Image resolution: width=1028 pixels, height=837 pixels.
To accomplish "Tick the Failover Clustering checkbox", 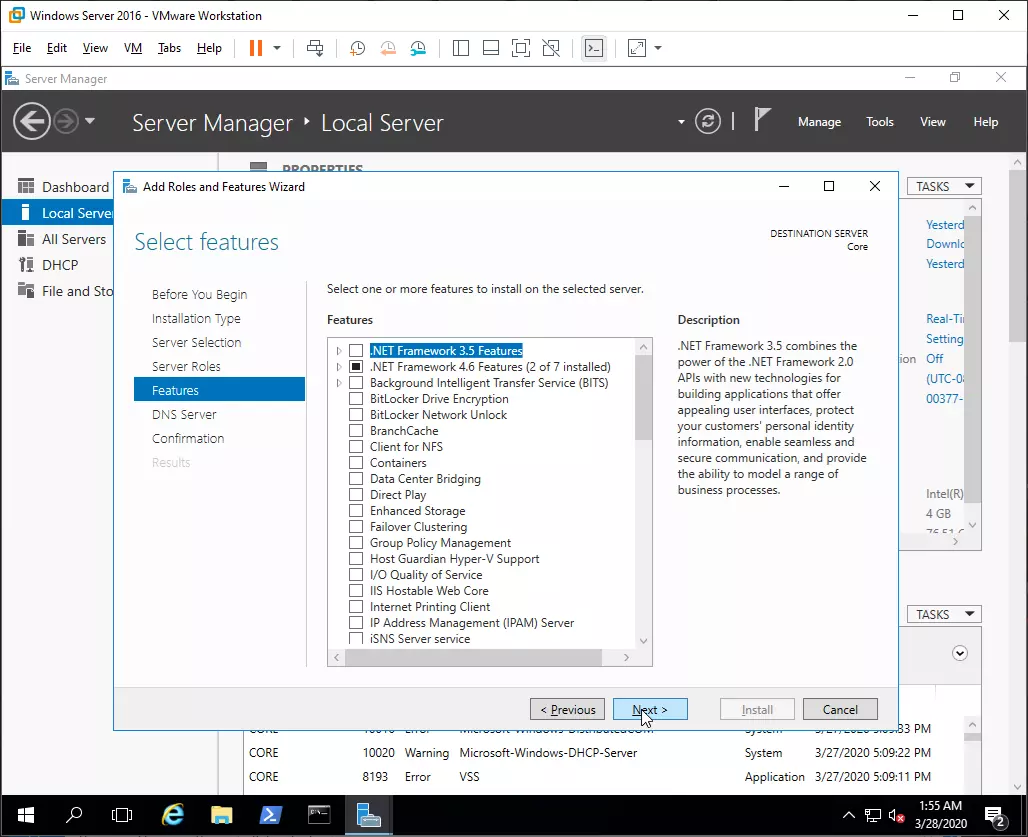I will (x=356, y=526).
